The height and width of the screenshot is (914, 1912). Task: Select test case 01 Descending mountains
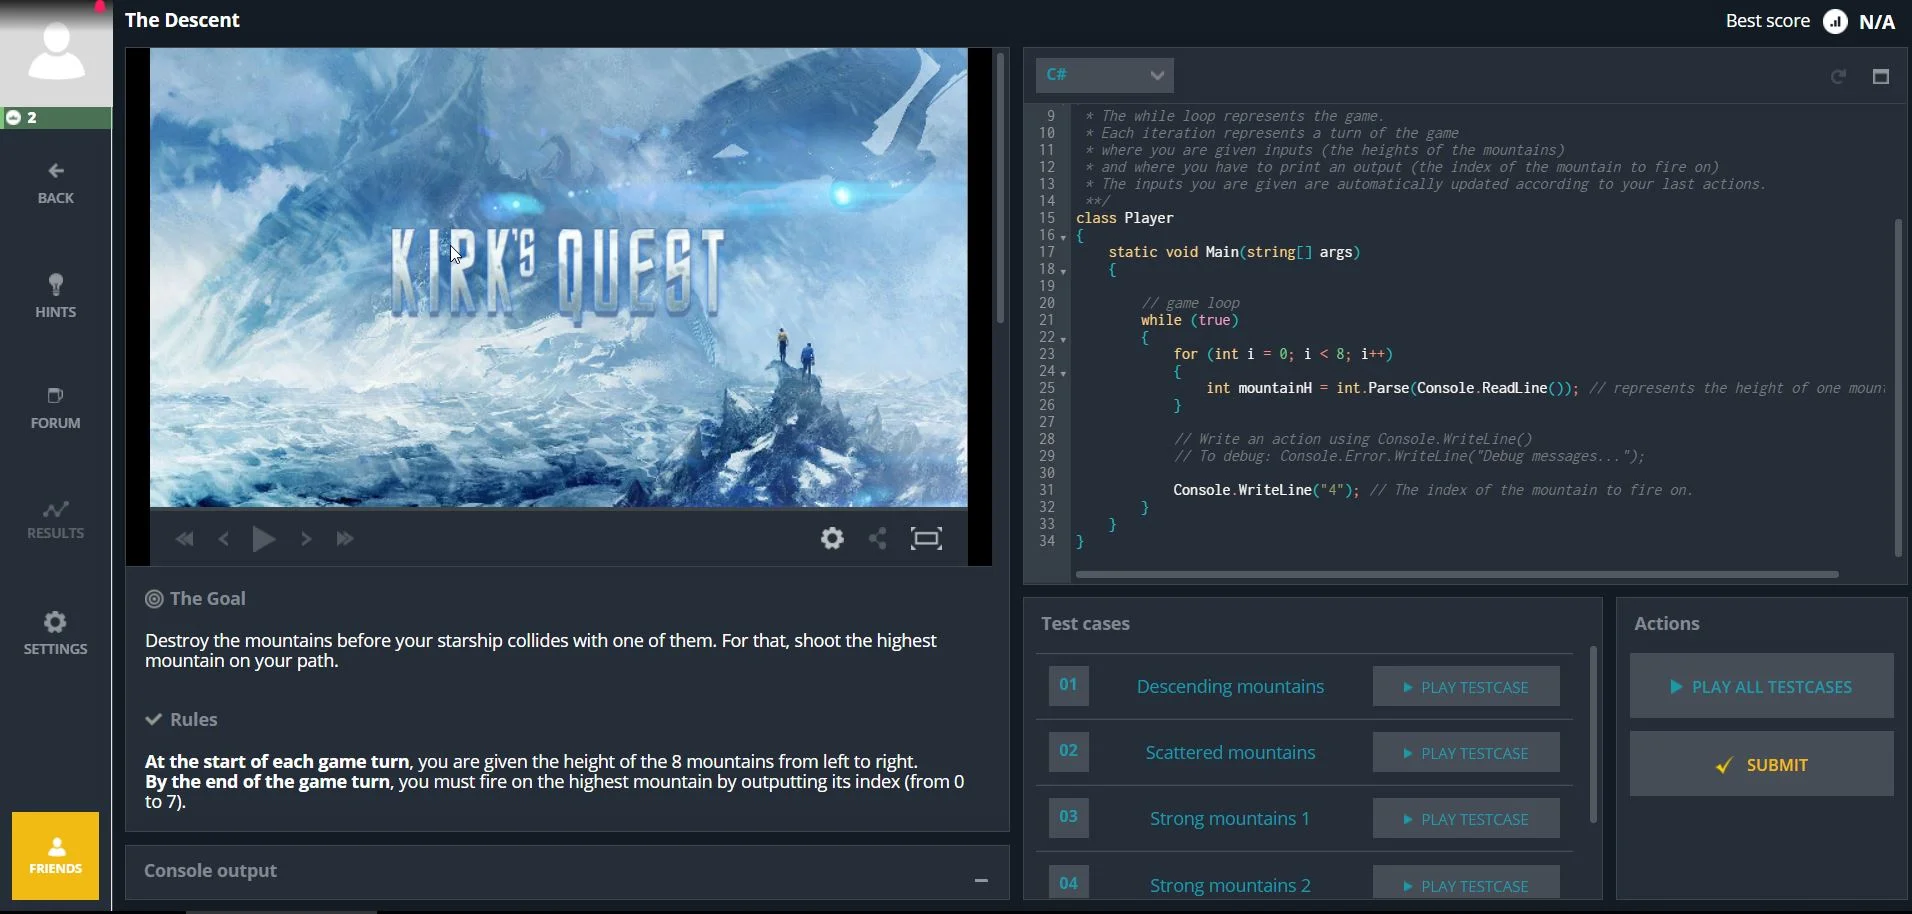point(1230,687)
